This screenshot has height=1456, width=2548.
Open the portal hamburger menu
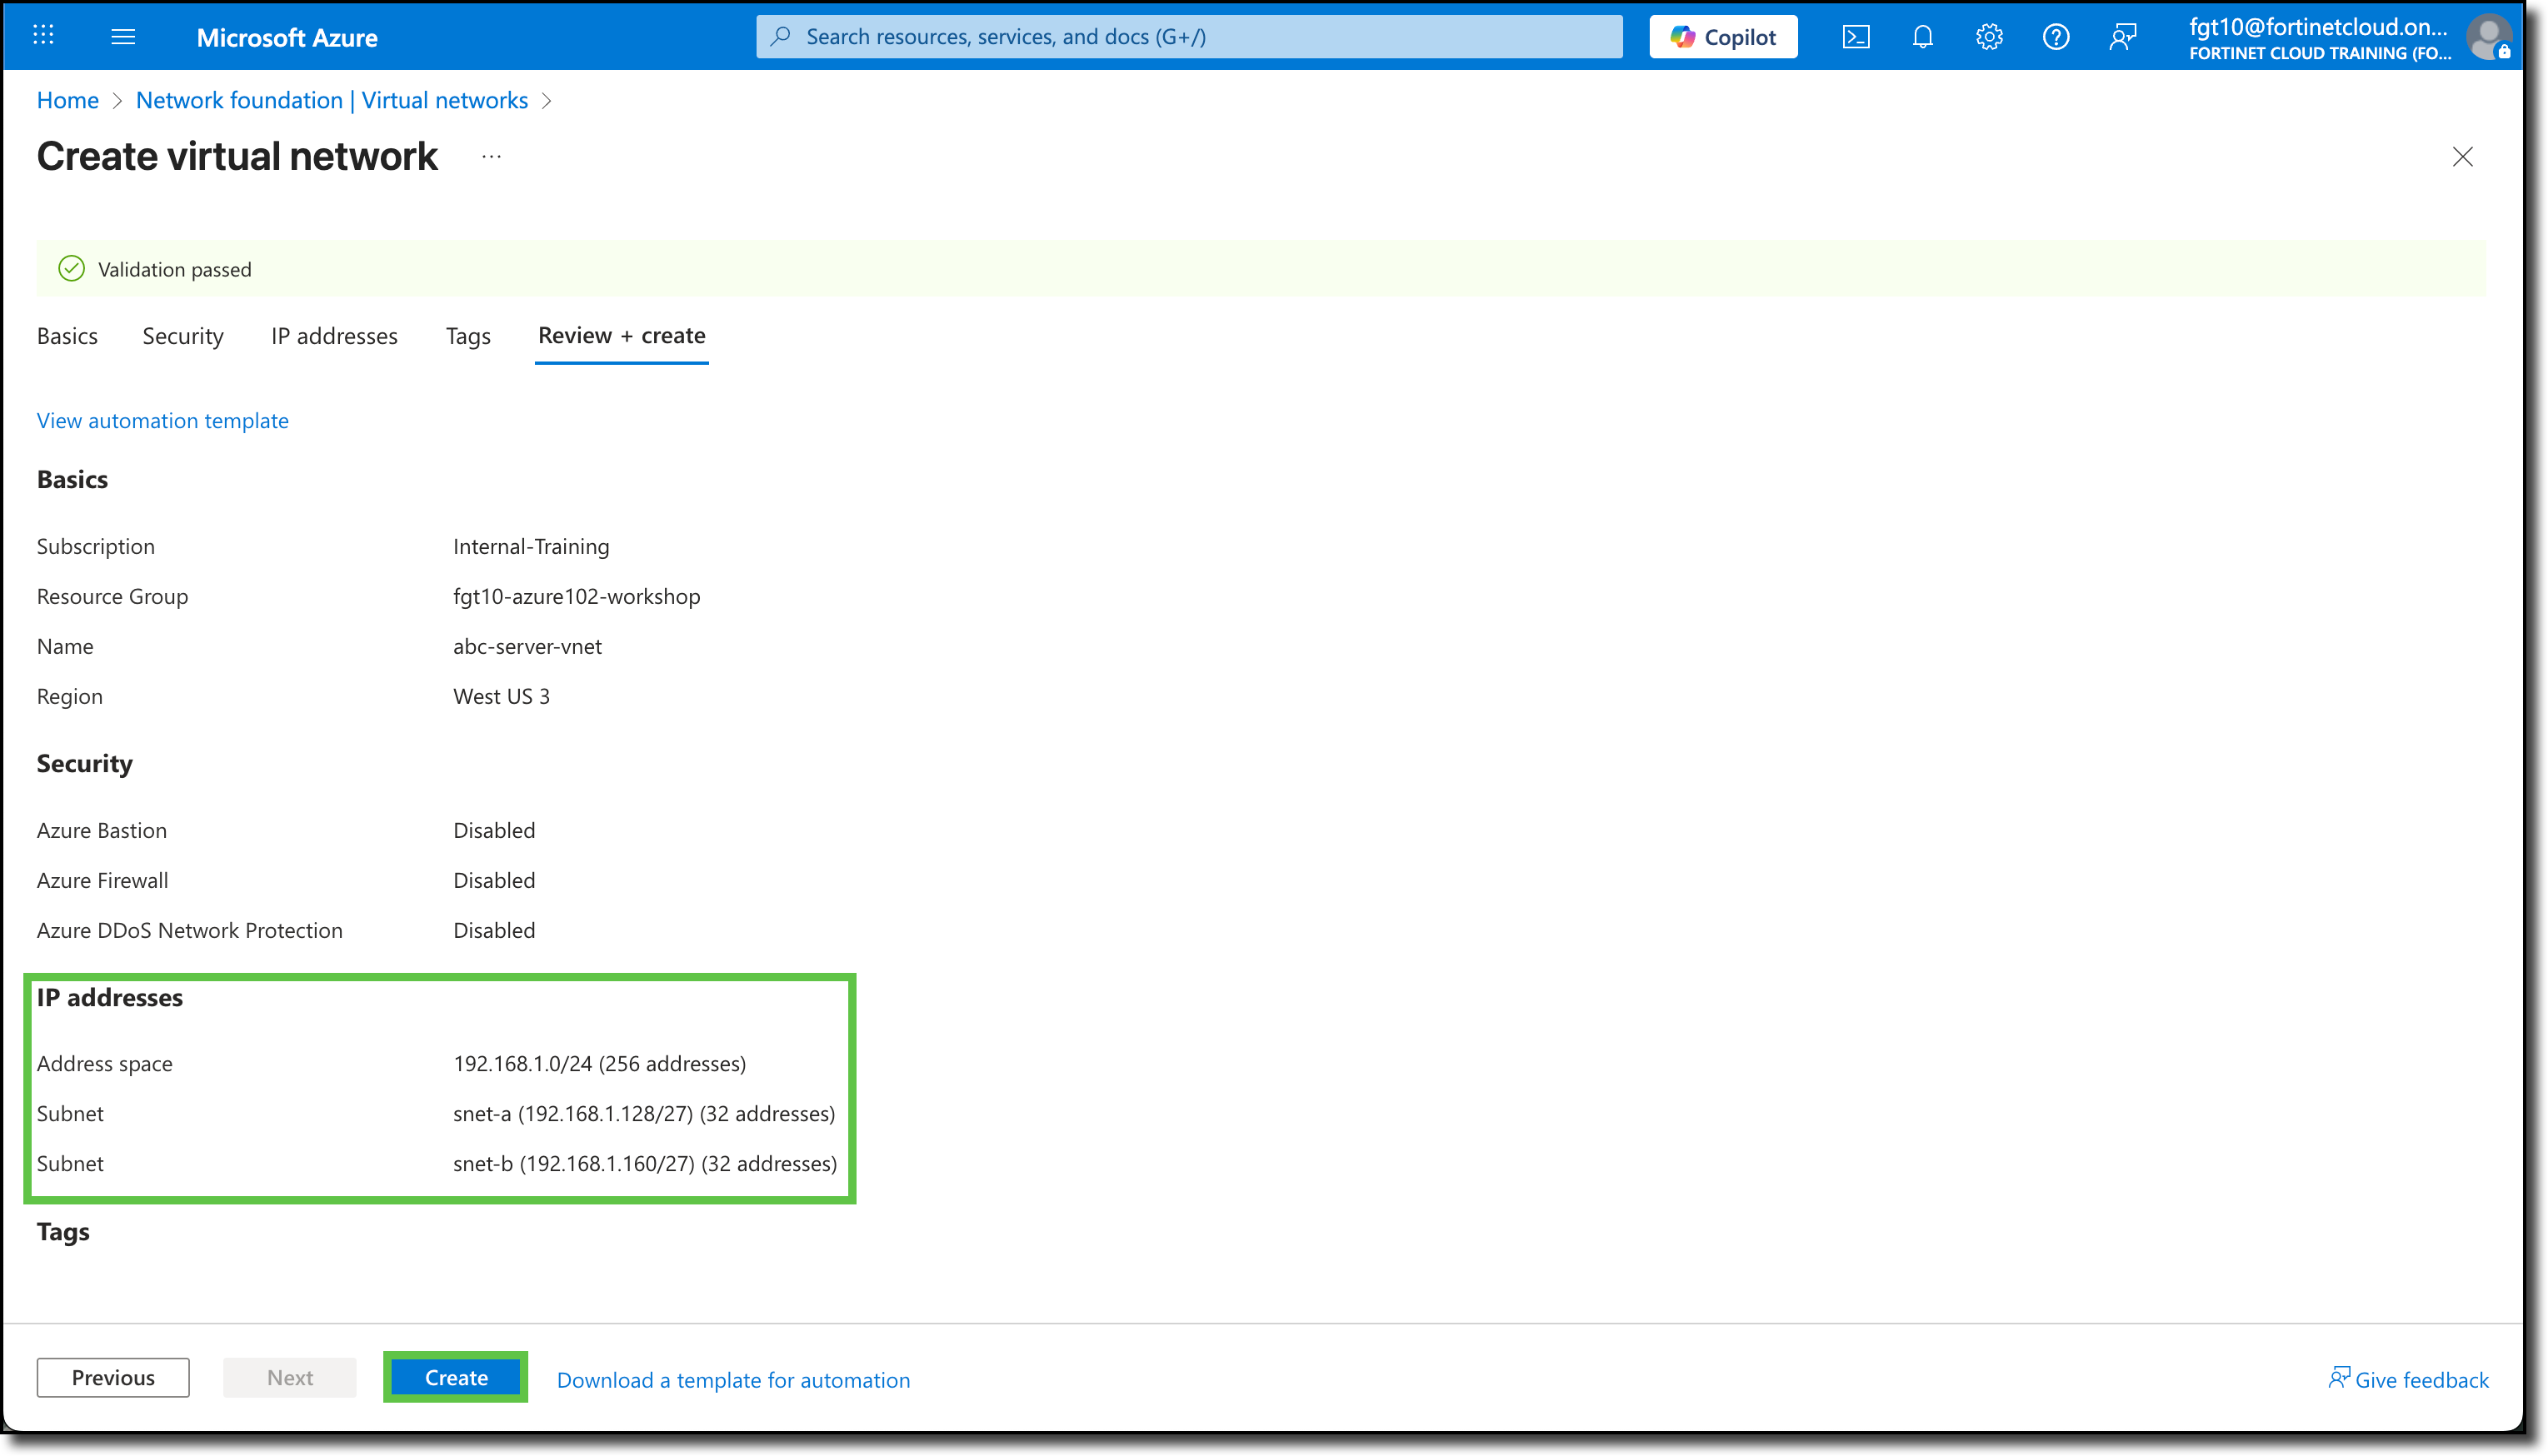point(124,36)
